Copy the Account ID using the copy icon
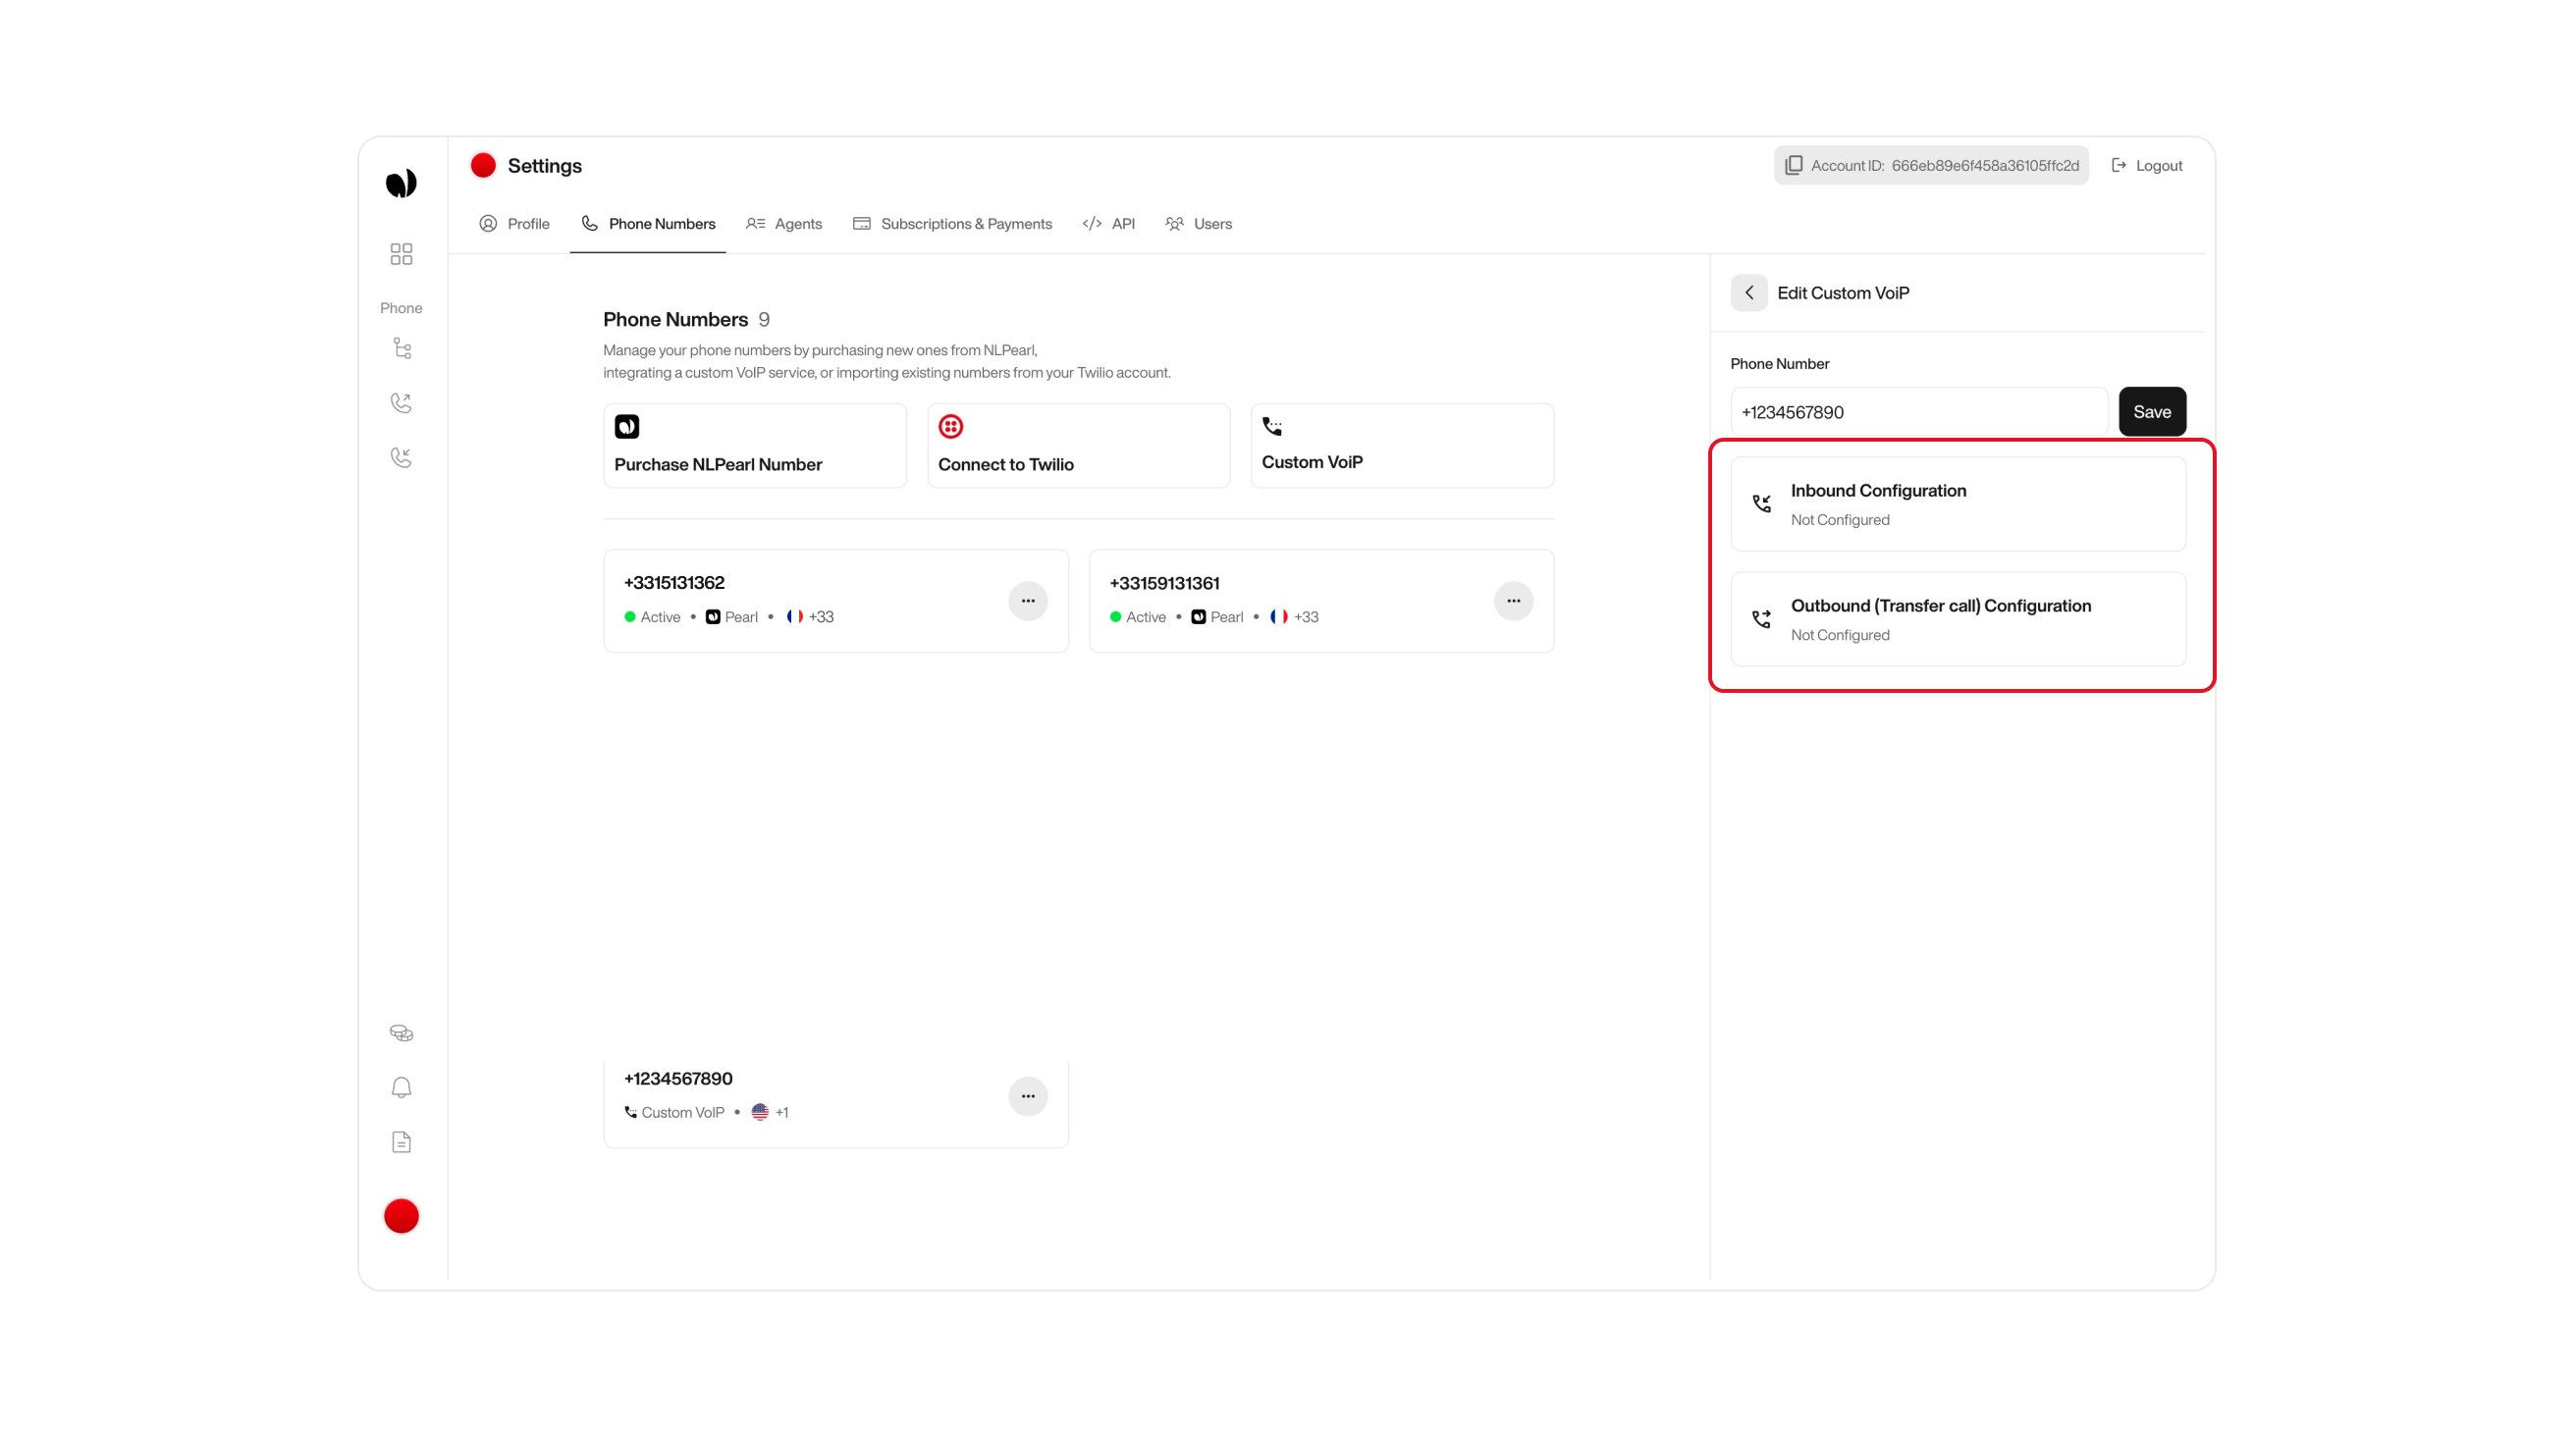Screen dimensions: 2576x1429 point(1792,165)
